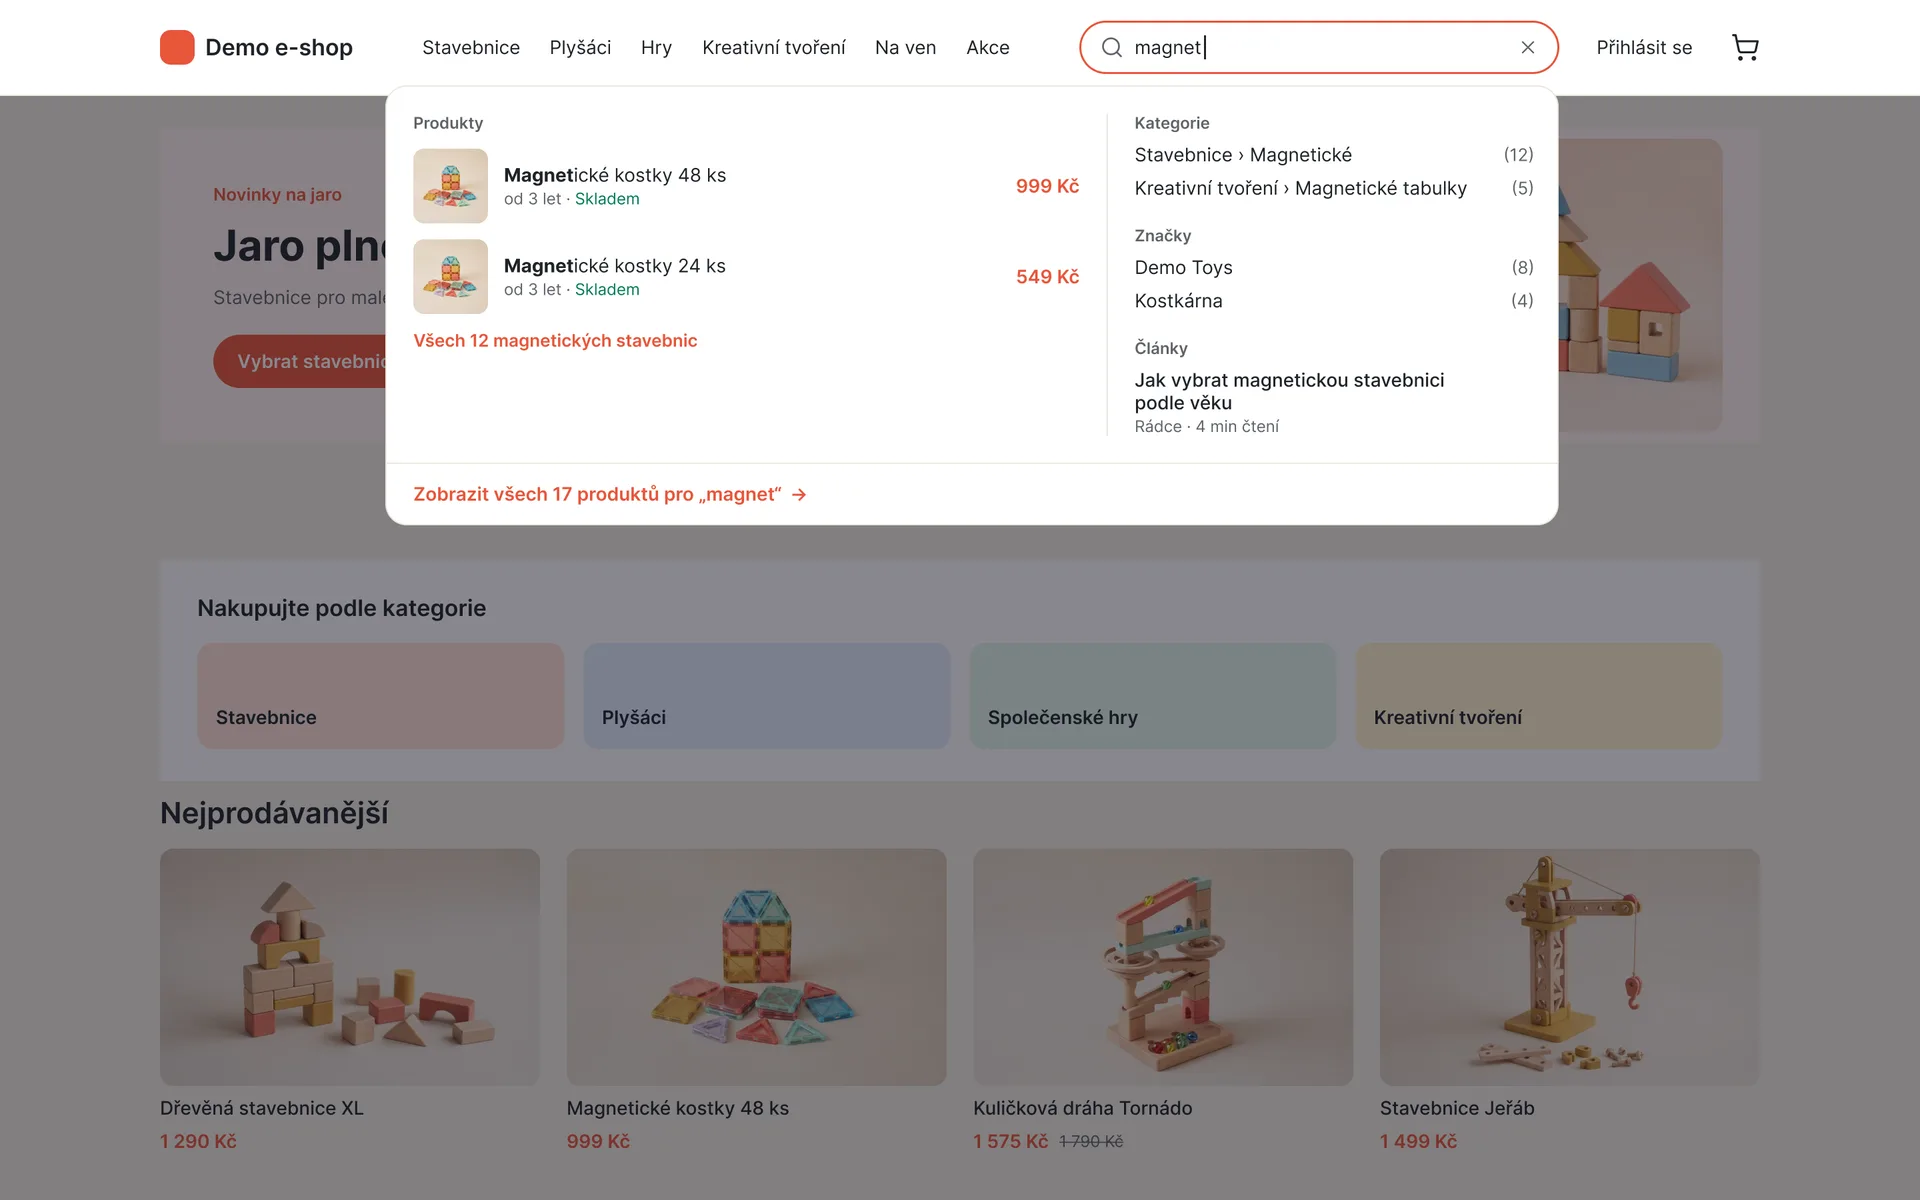
Task: Click Dřevěná stavebnice XL product title
Action: (262, 1108)
